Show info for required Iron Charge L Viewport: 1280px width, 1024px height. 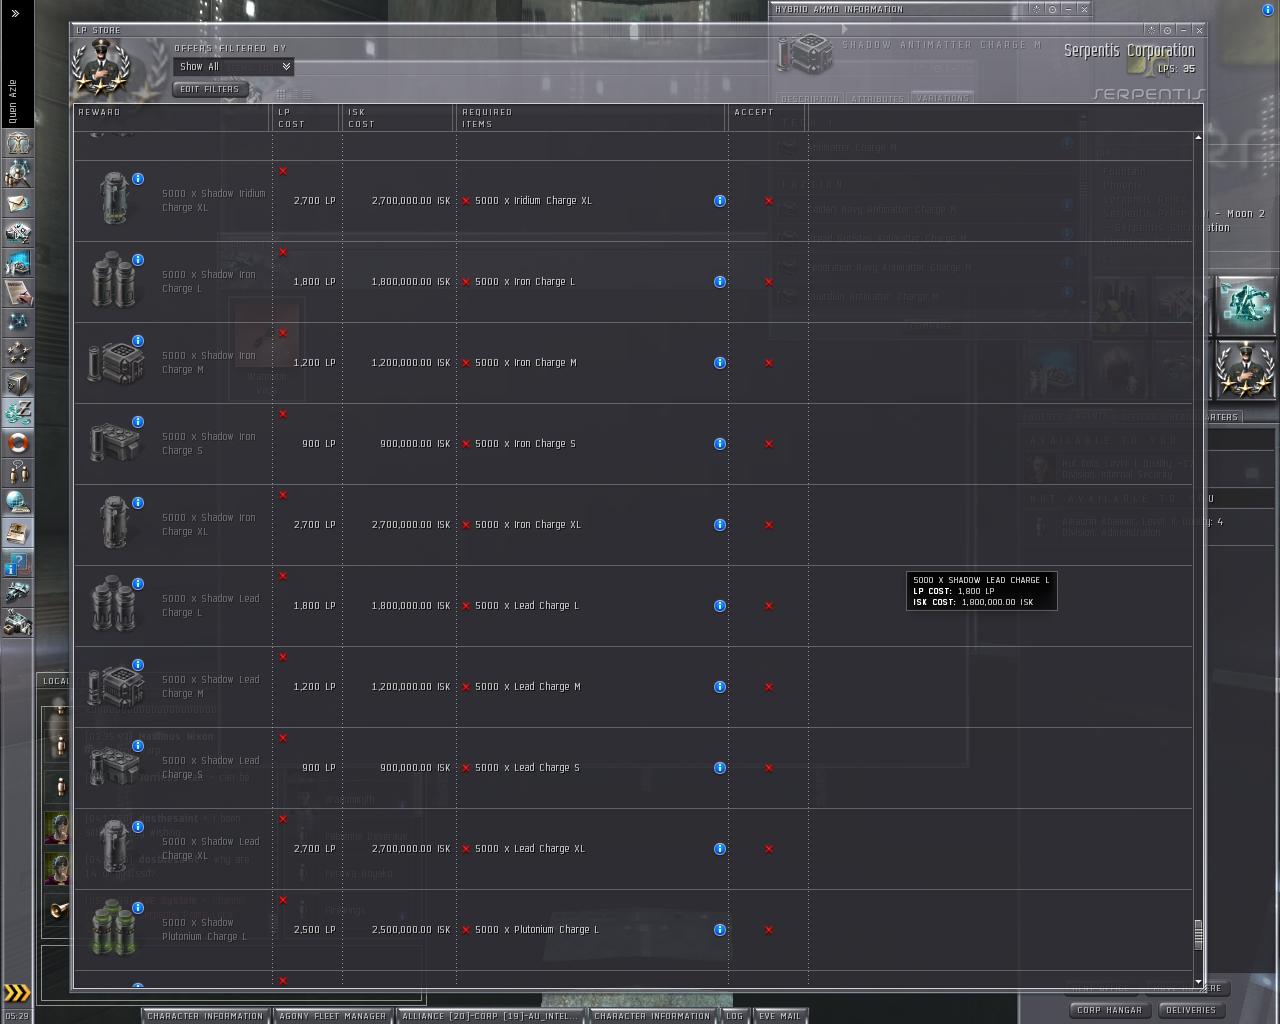(720, 282)
